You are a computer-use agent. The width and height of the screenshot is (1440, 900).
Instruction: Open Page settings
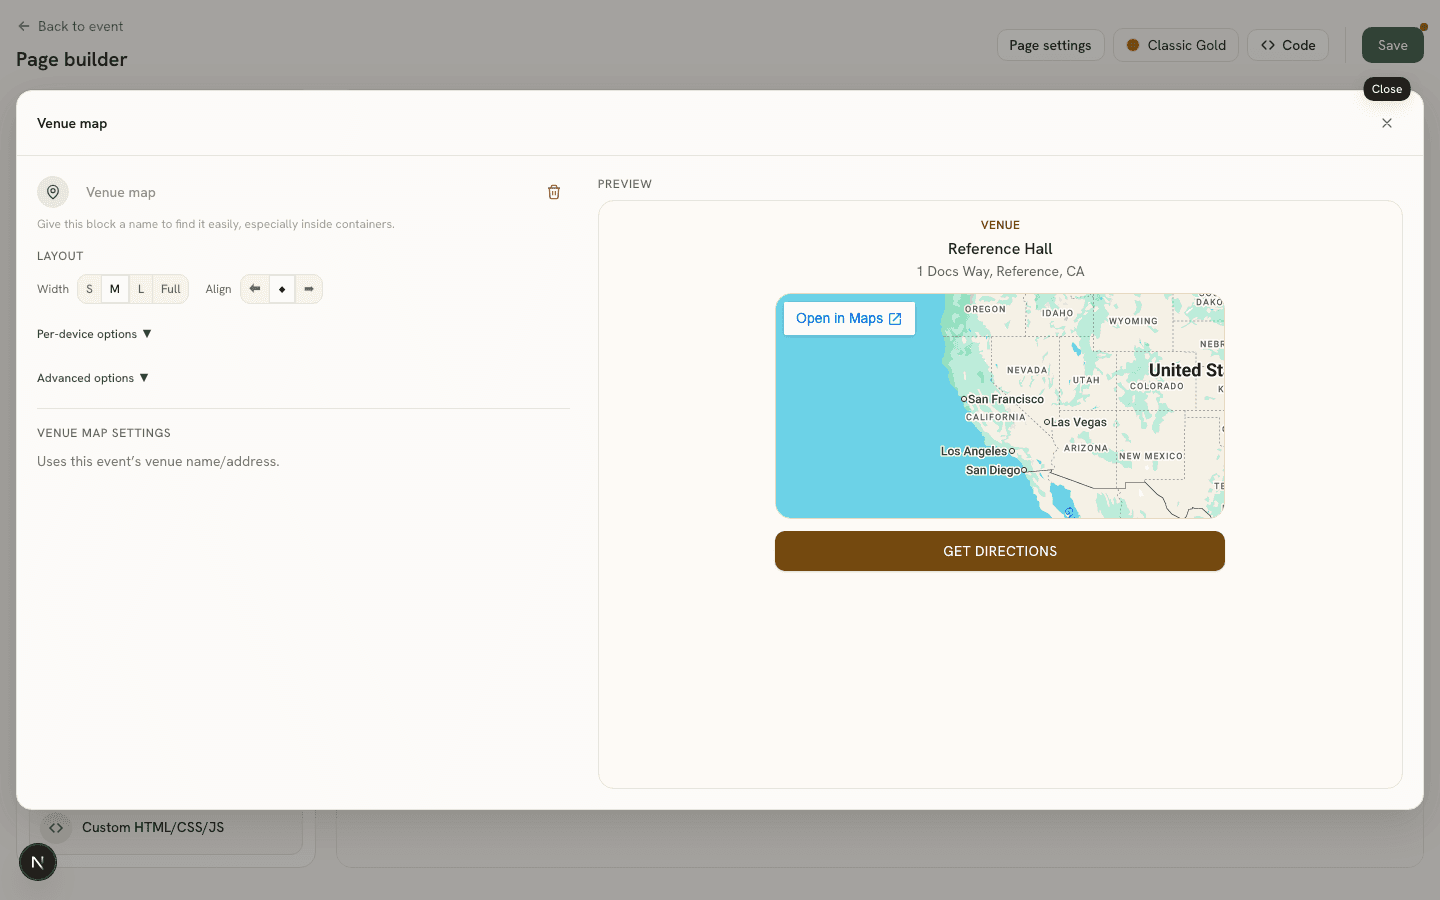1050,45
